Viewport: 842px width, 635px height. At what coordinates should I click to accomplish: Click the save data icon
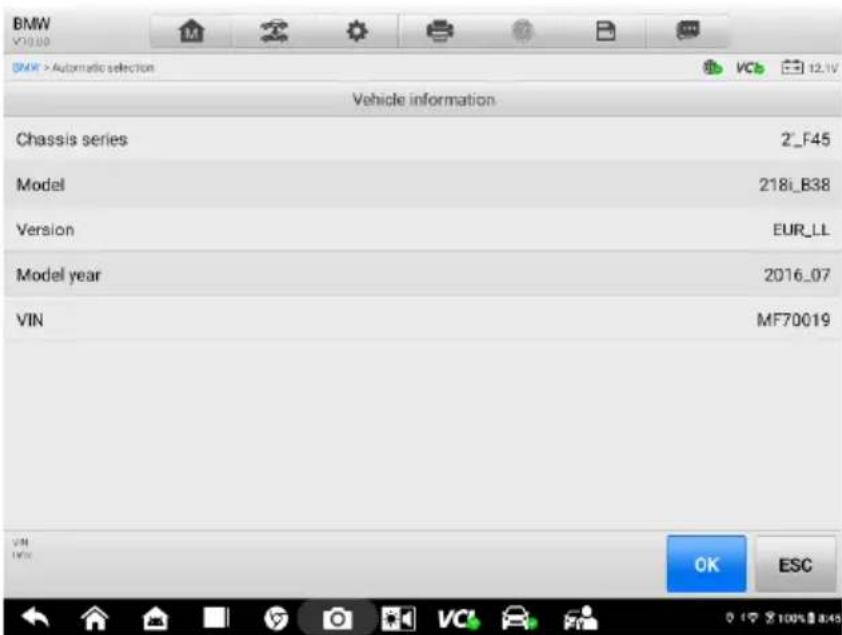click(605, 31)
